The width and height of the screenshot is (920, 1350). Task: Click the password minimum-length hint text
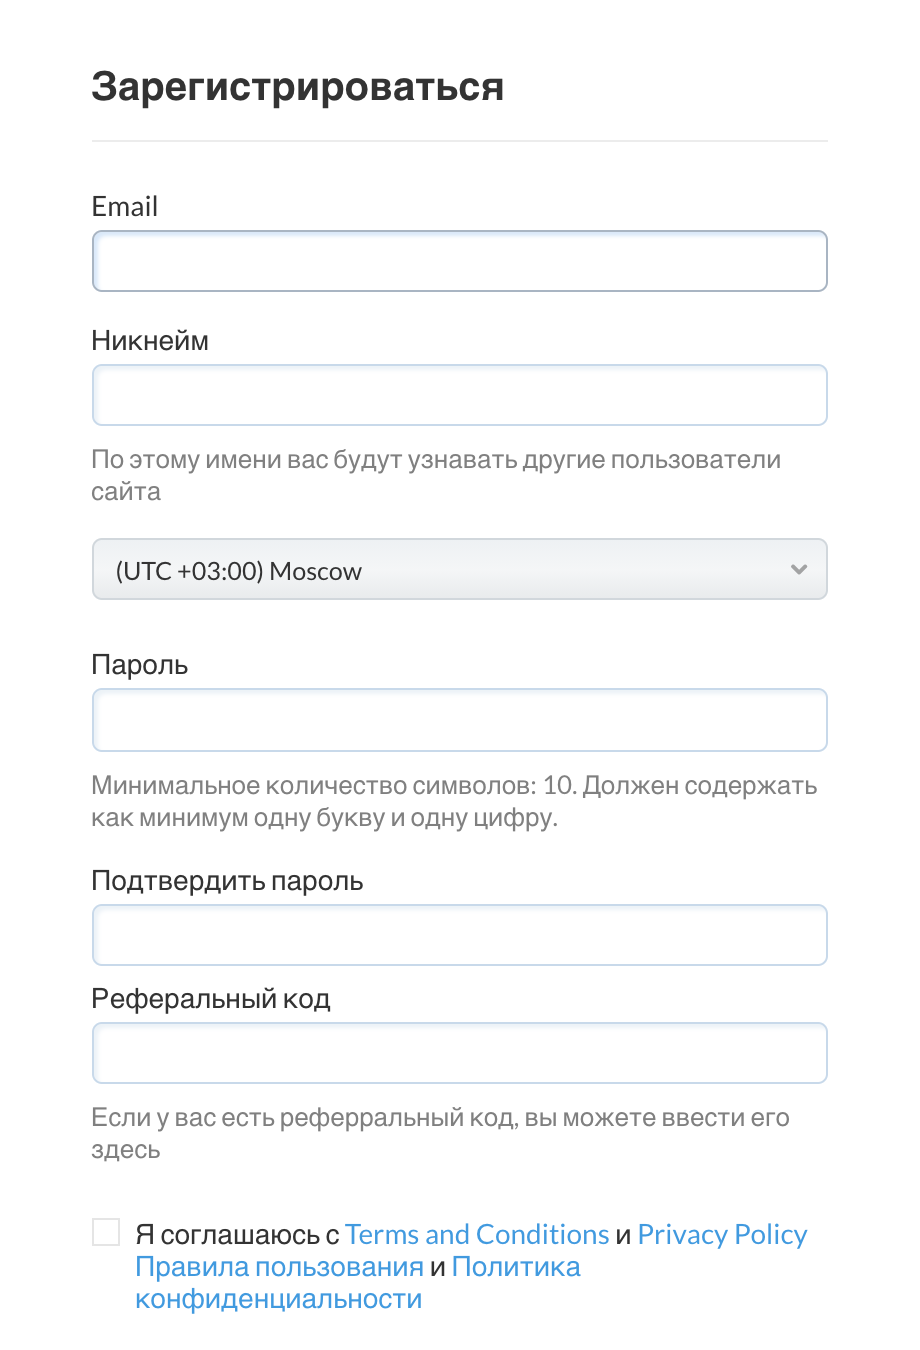[454, 802]
